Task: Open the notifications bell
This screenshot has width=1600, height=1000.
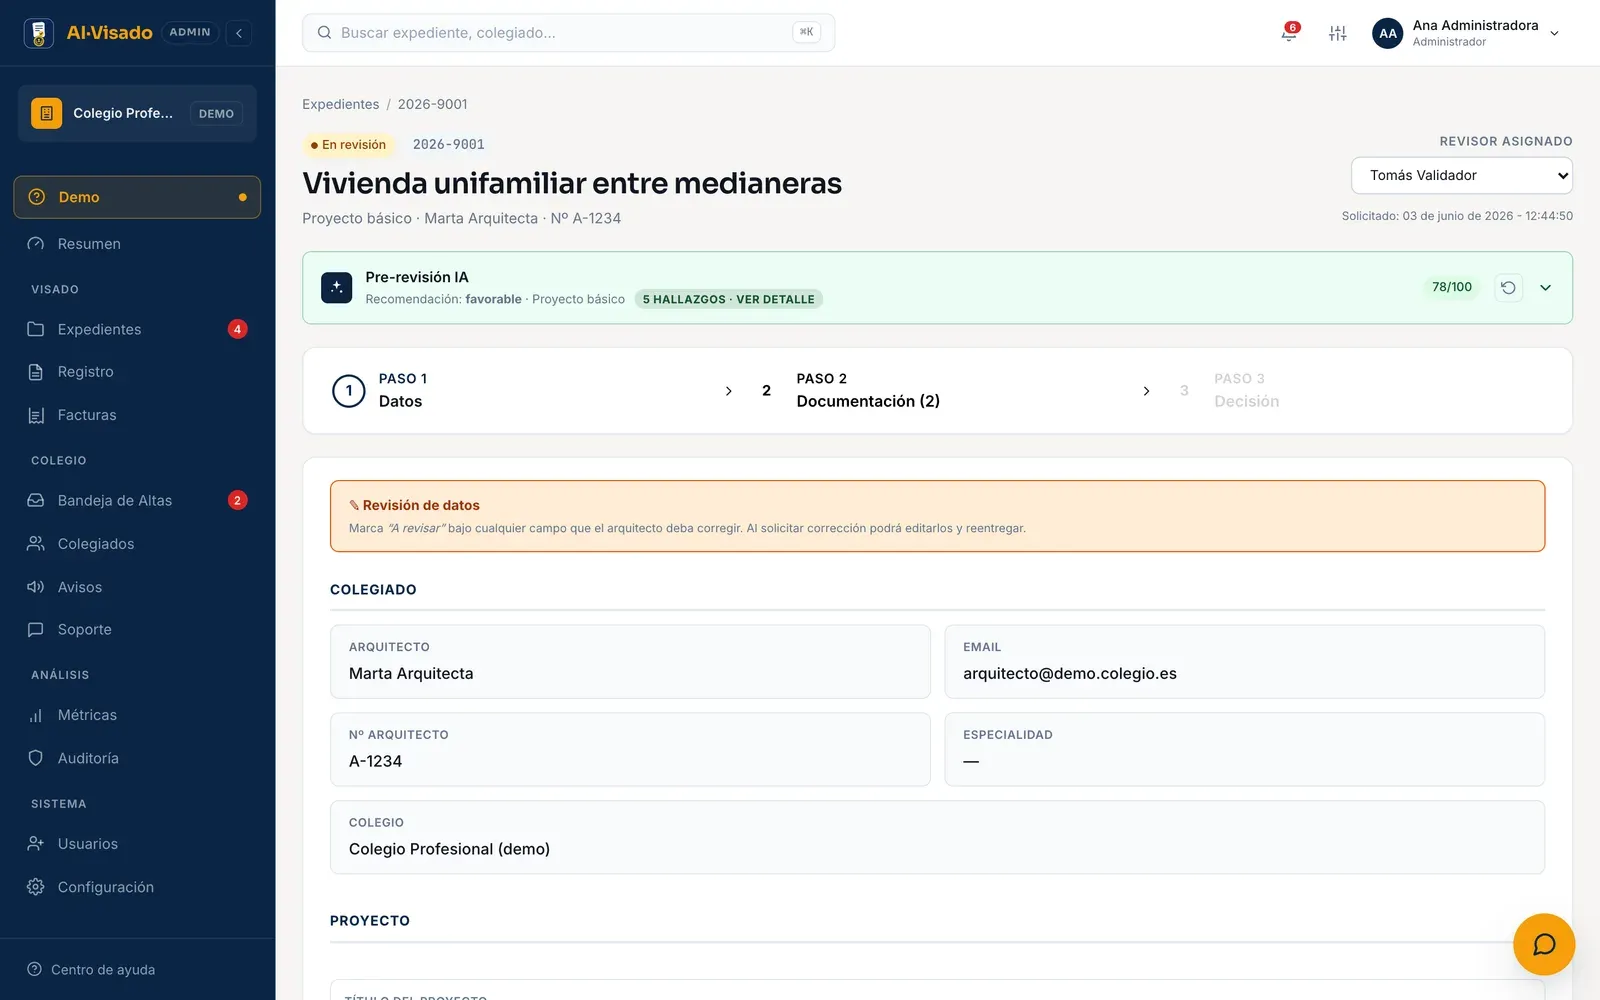Action: tap(1289, 33)
